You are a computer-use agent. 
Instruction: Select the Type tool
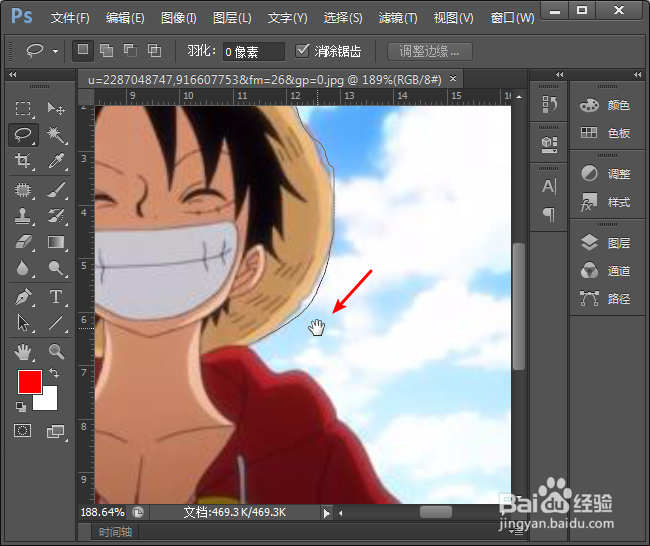coord(56,297)
